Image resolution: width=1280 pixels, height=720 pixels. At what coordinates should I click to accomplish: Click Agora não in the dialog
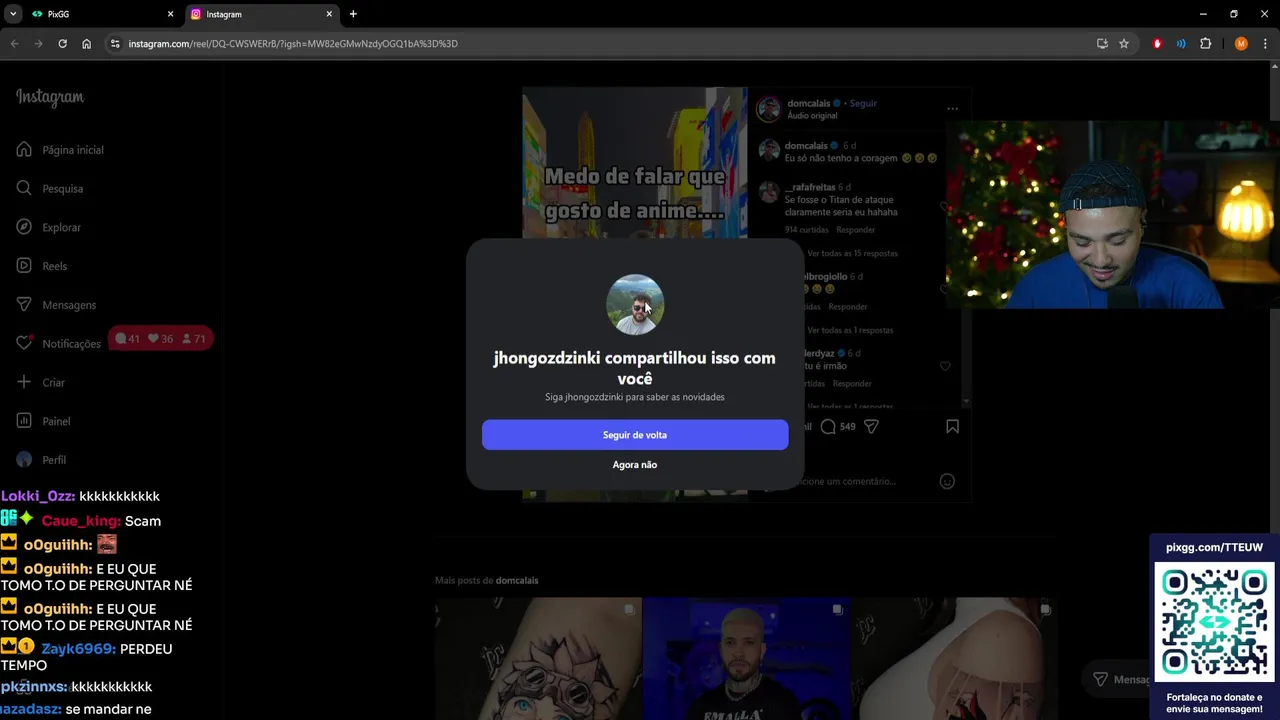pos(635,465)
